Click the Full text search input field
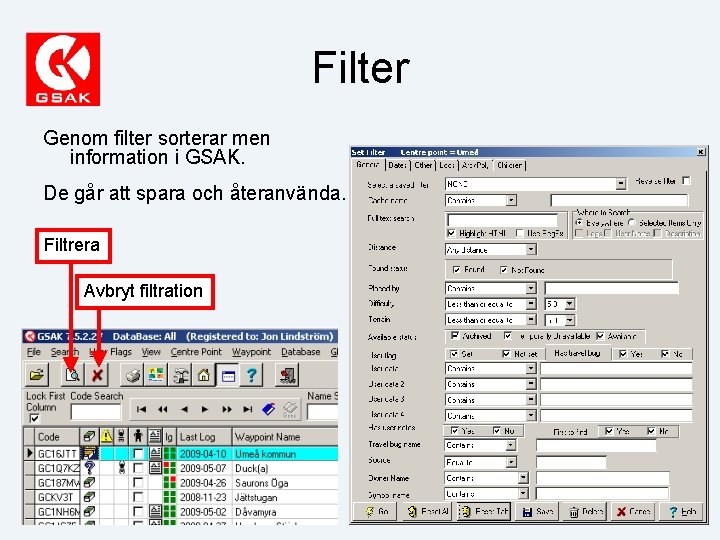This screenshot has height=540, width=720. (x=502, y=220)
